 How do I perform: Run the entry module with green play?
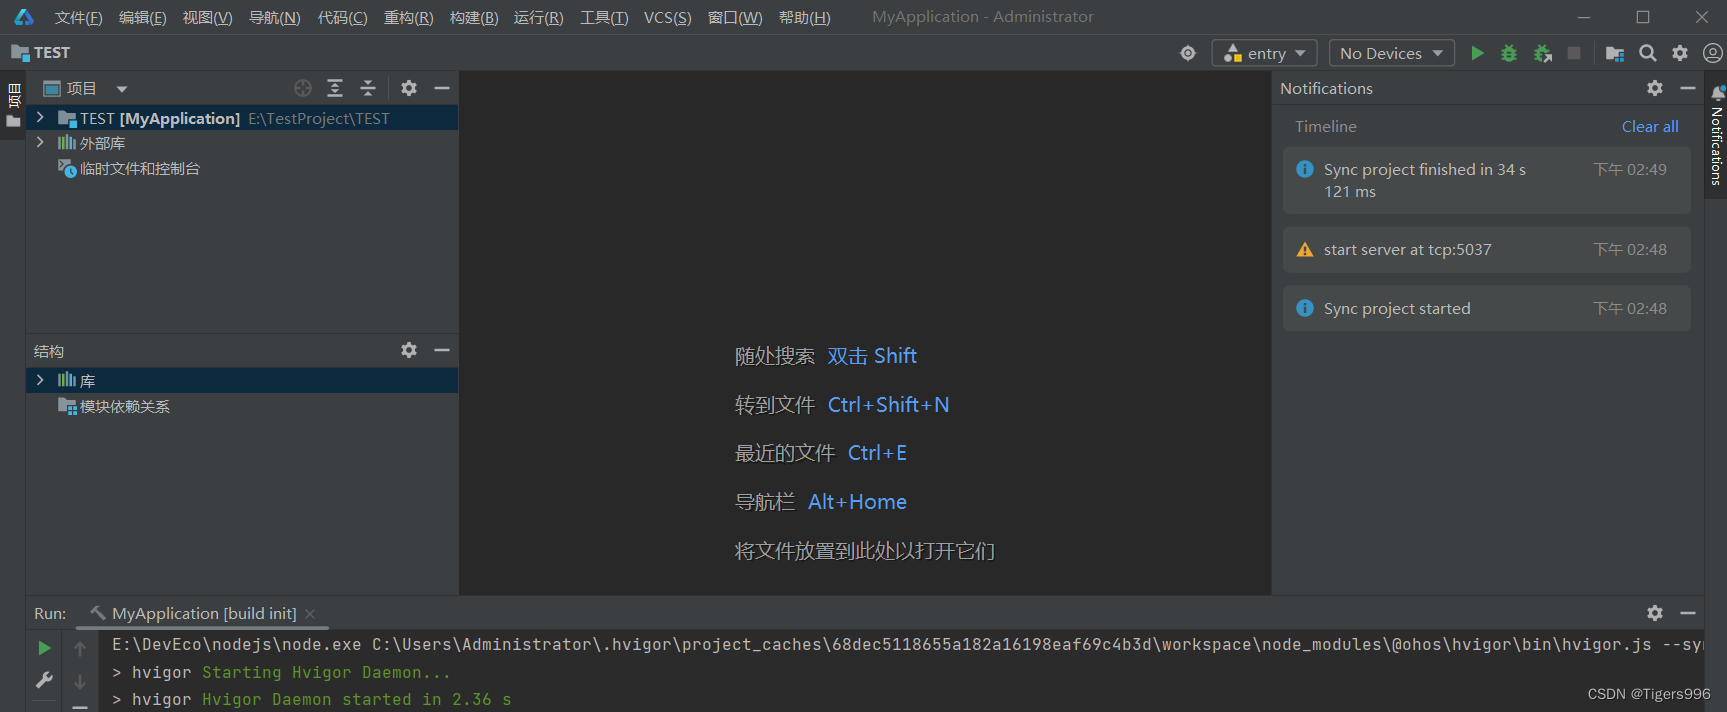point(1477,53)
